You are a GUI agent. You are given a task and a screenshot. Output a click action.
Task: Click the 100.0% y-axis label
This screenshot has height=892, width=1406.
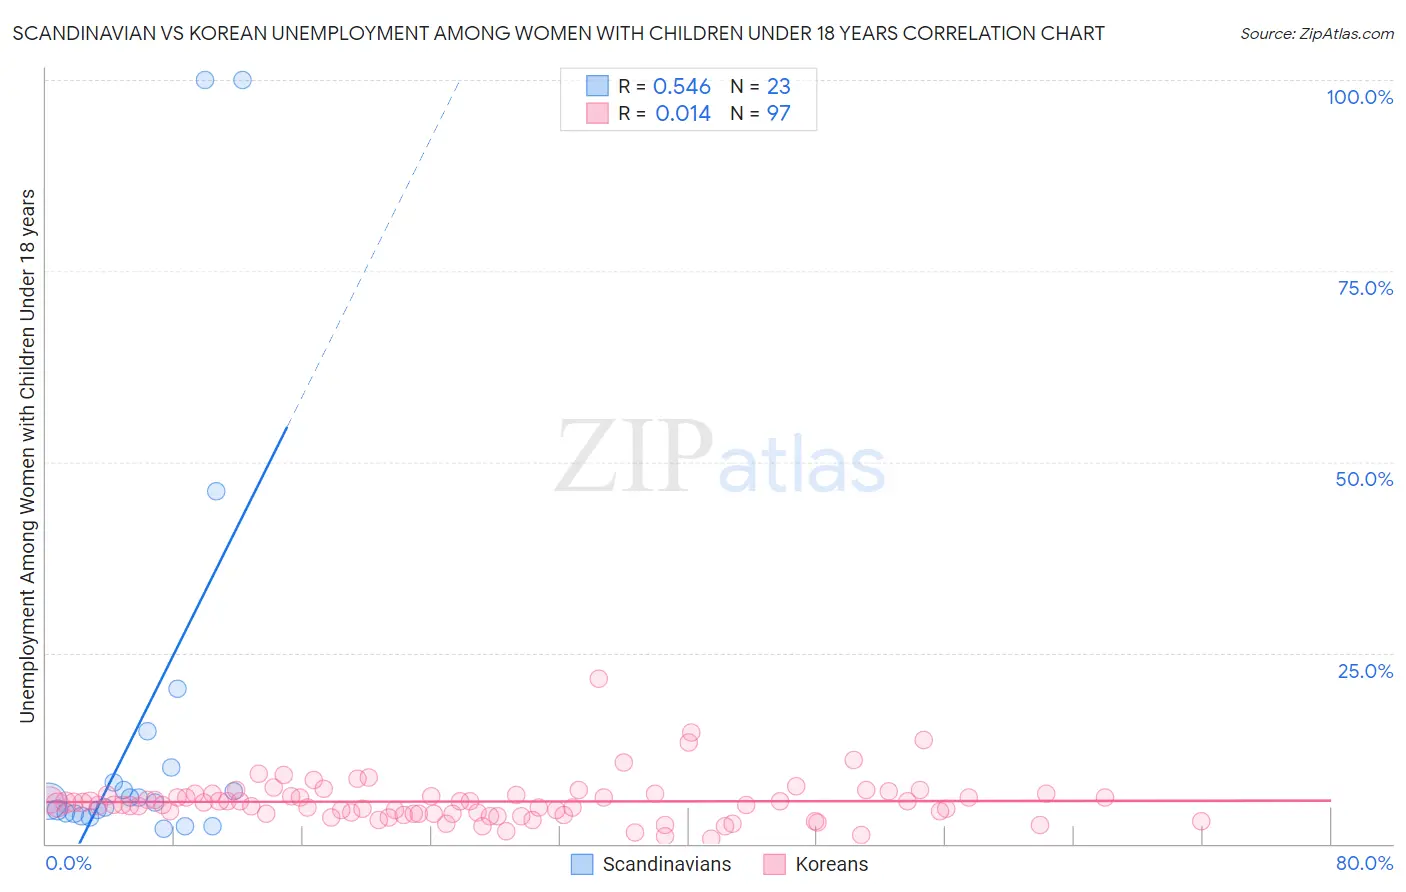[1359, 97]
